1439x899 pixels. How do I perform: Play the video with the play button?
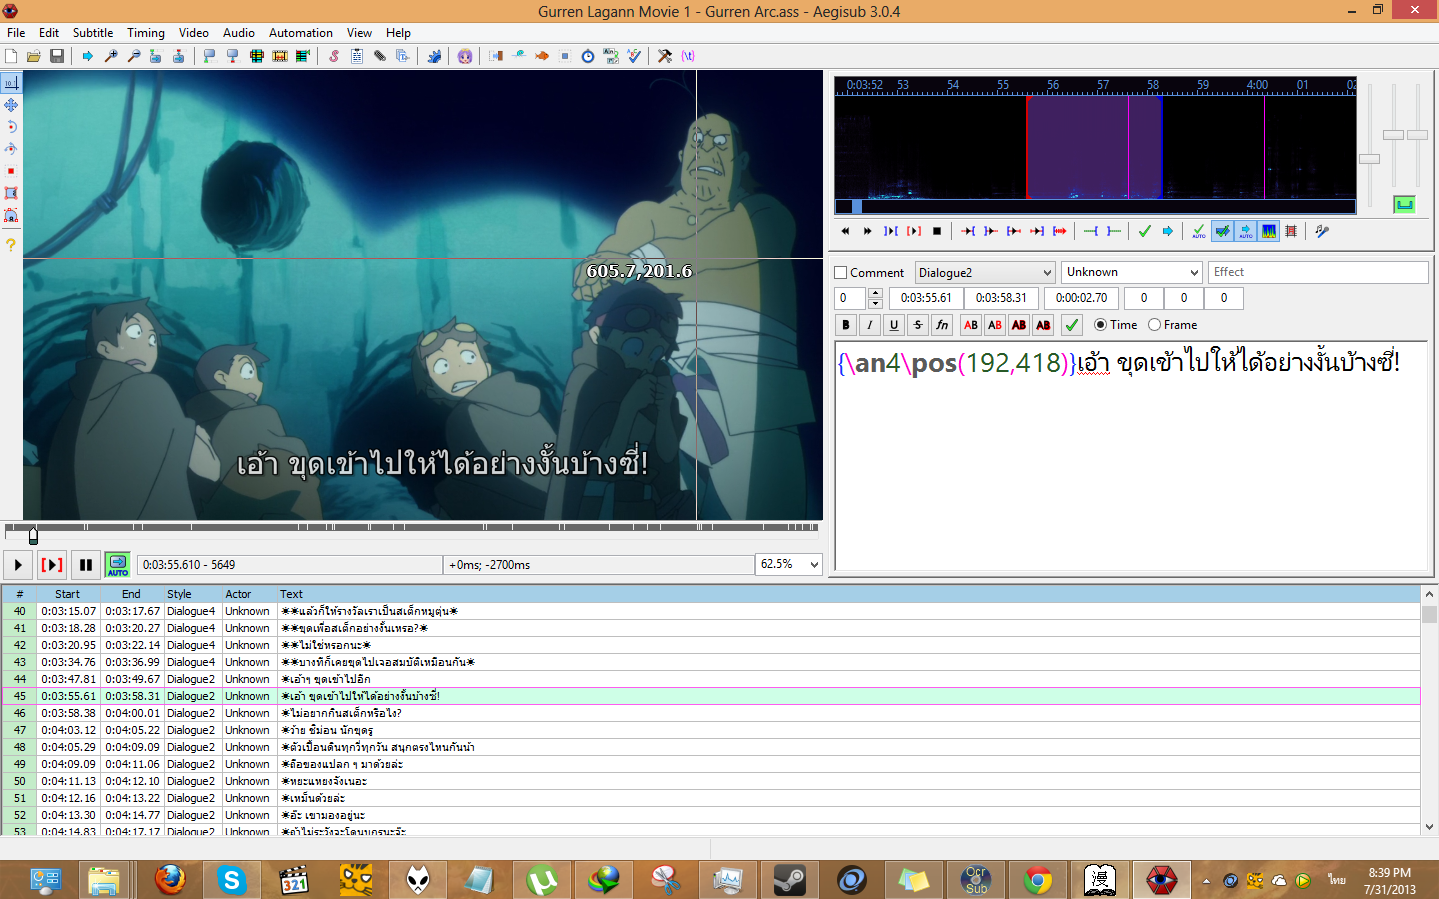18,565
